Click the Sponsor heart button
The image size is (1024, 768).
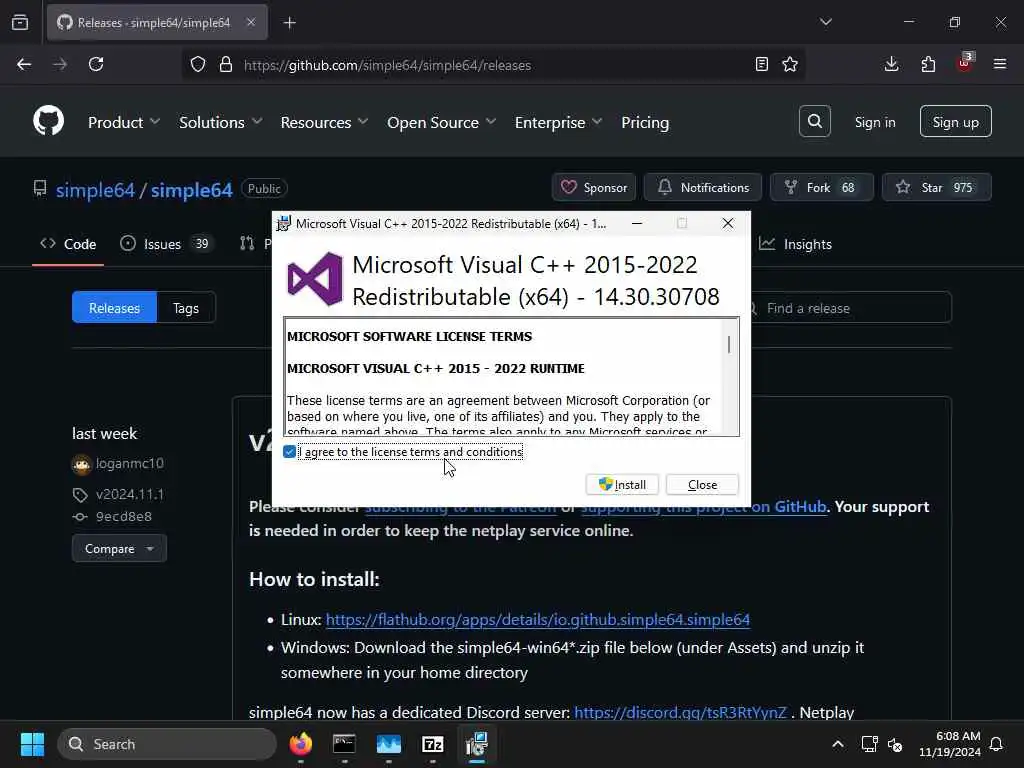[x=594, y=187]
